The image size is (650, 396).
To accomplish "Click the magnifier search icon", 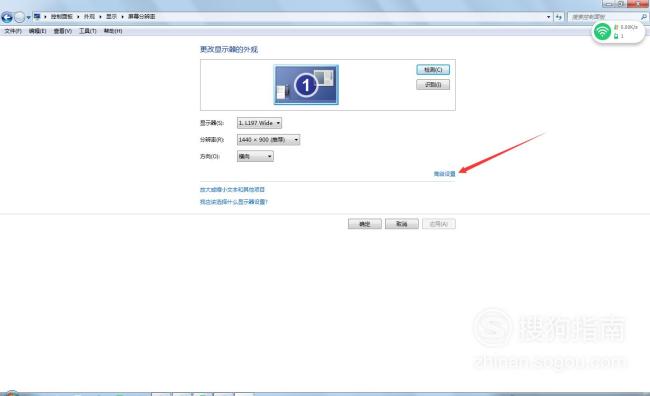I will pos(643,17).
